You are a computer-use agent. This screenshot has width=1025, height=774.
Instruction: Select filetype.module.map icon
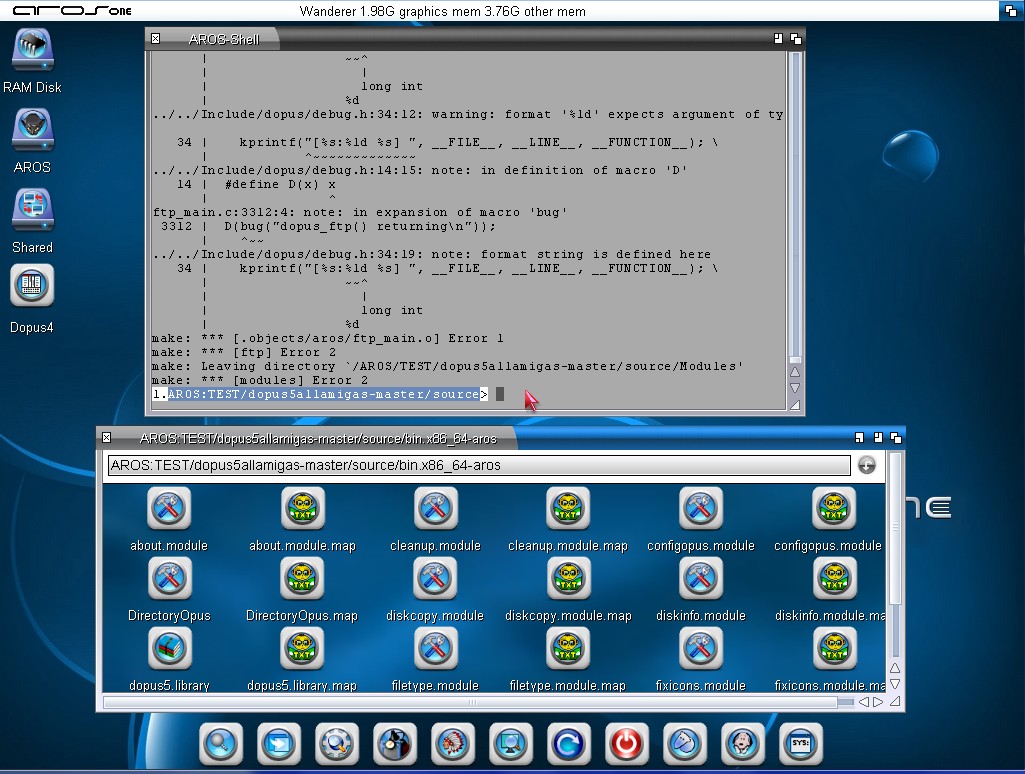[x=568, y=648]
